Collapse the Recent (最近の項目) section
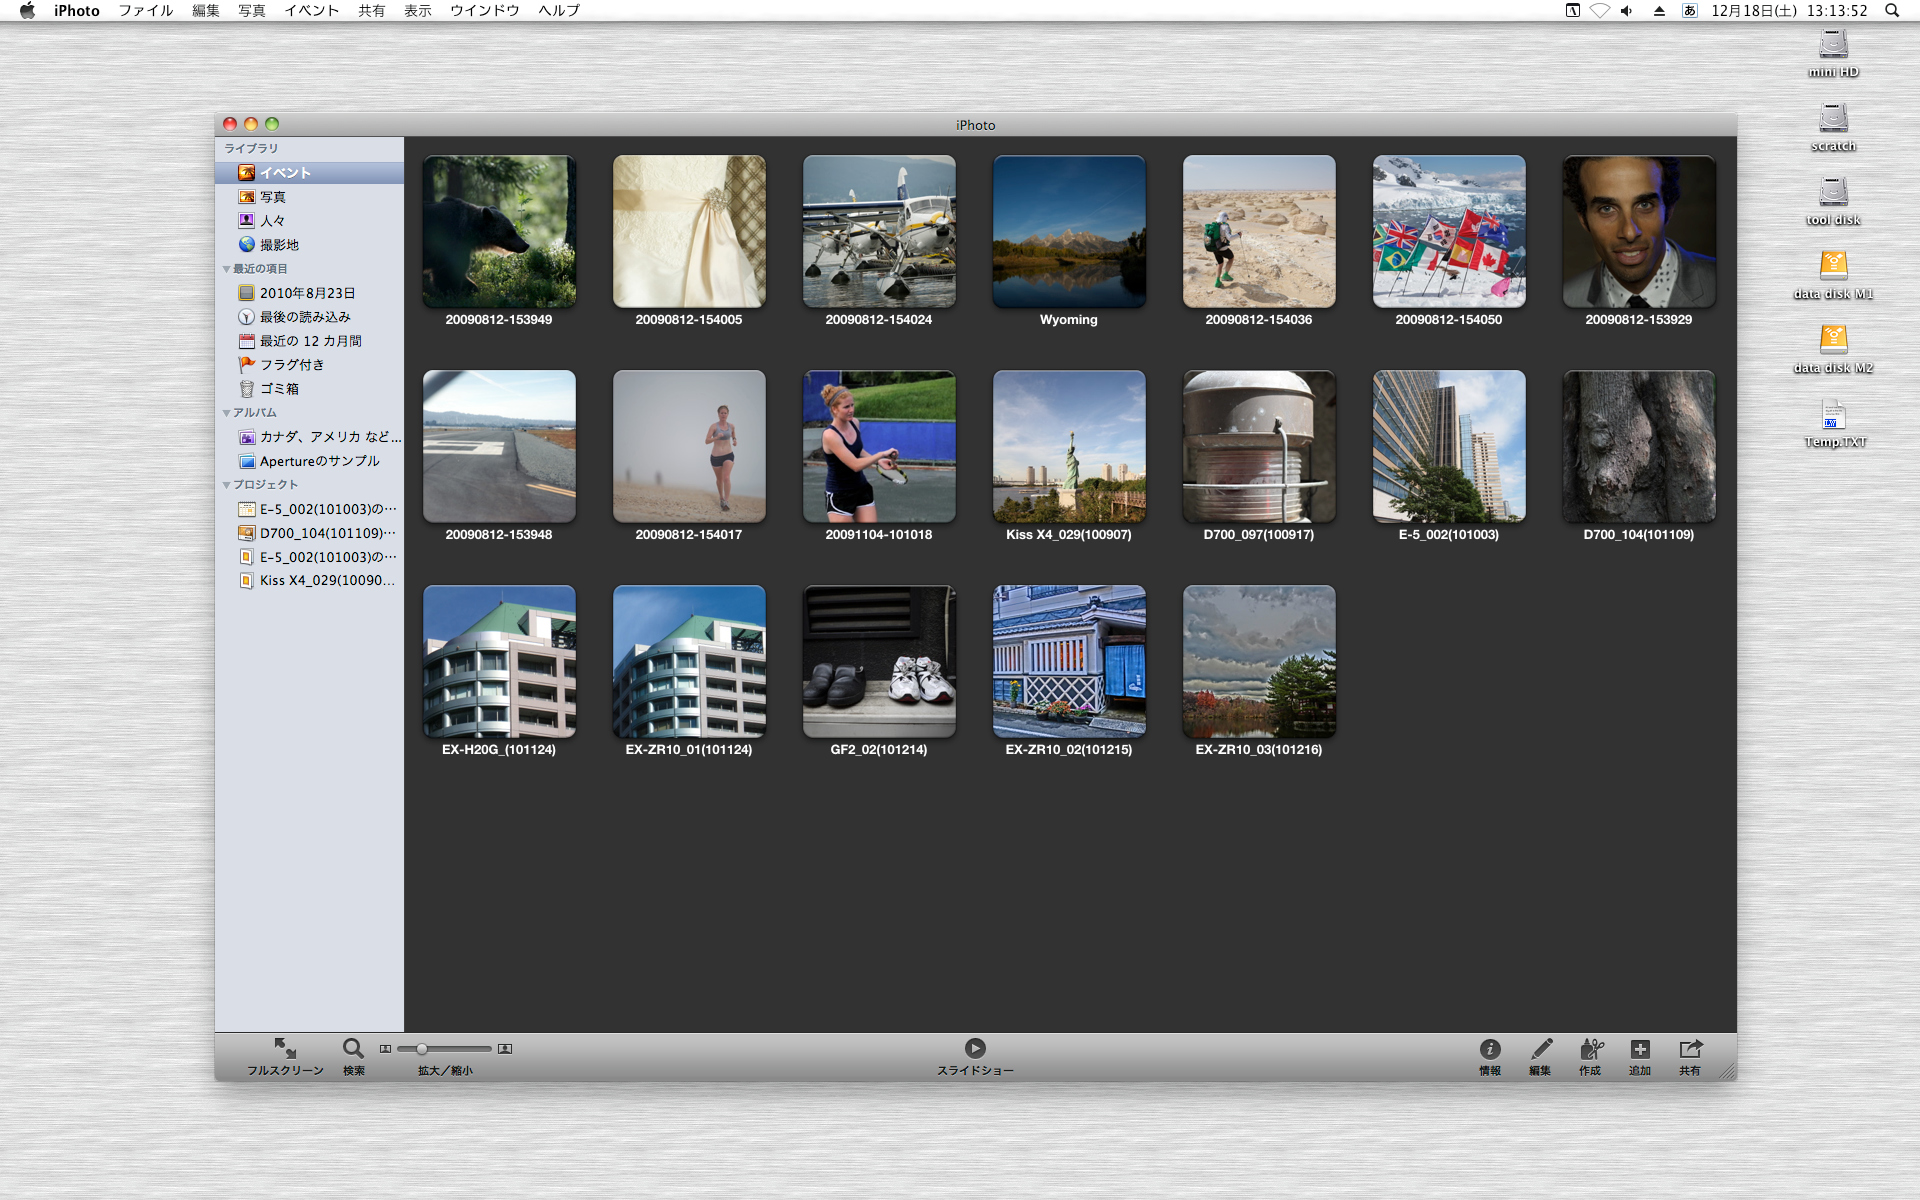 tap(226, 269)
